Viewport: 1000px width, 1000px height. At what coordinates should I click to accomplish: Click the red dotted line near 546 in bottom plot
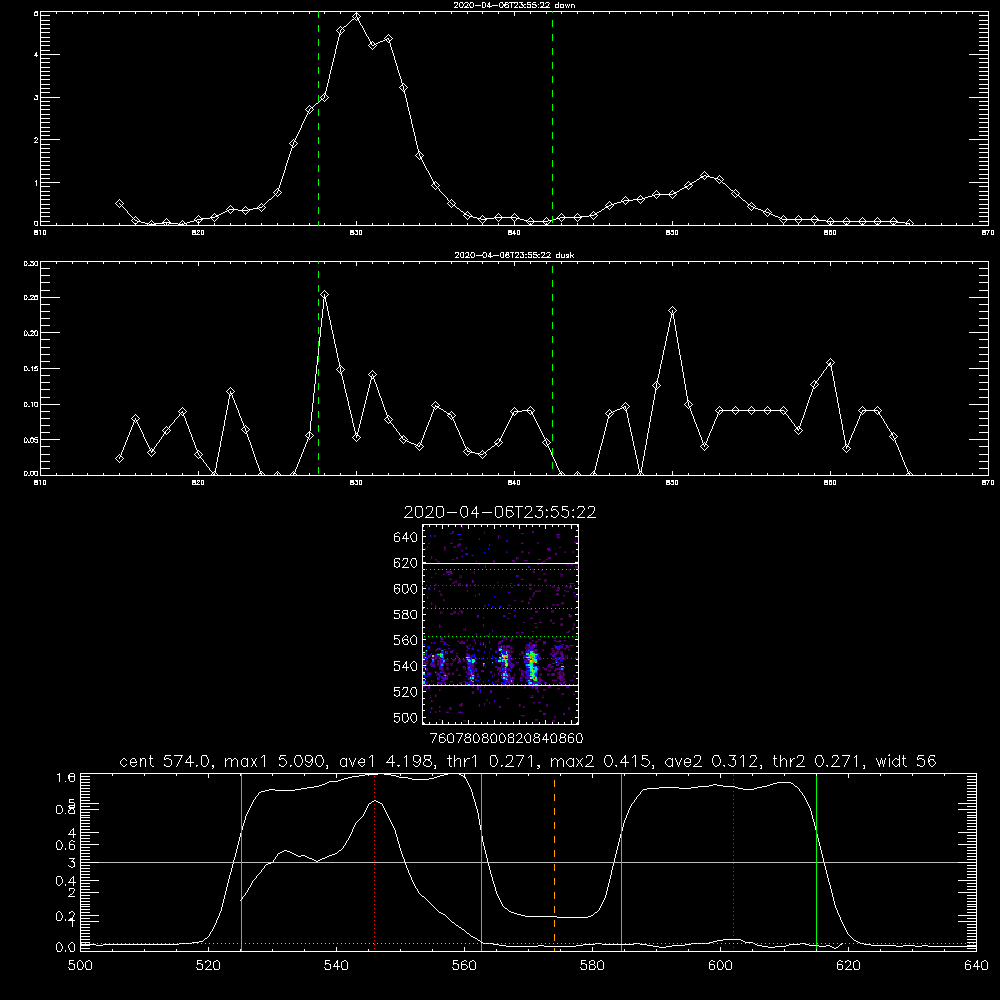pyautogui.click(x=374, y=861)
